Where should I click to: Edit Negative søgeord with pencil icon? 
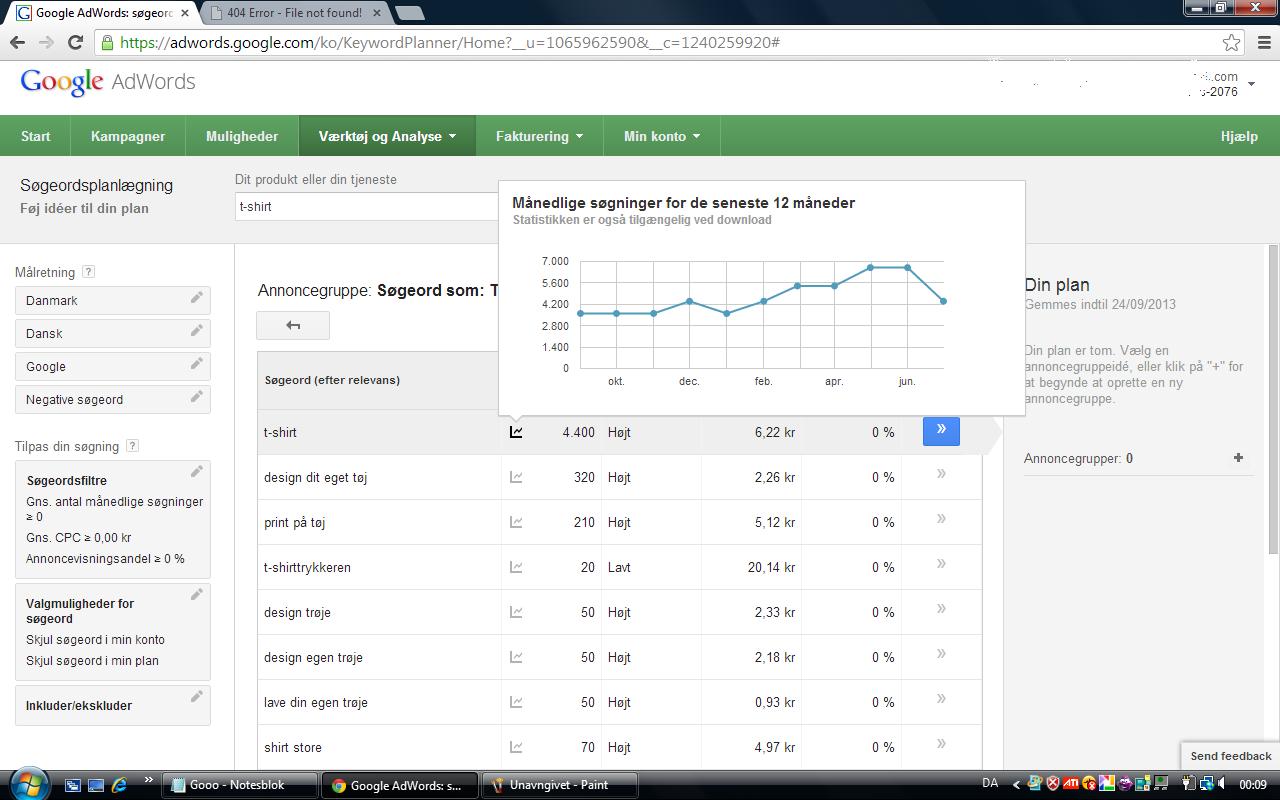(x=197, y=397)
